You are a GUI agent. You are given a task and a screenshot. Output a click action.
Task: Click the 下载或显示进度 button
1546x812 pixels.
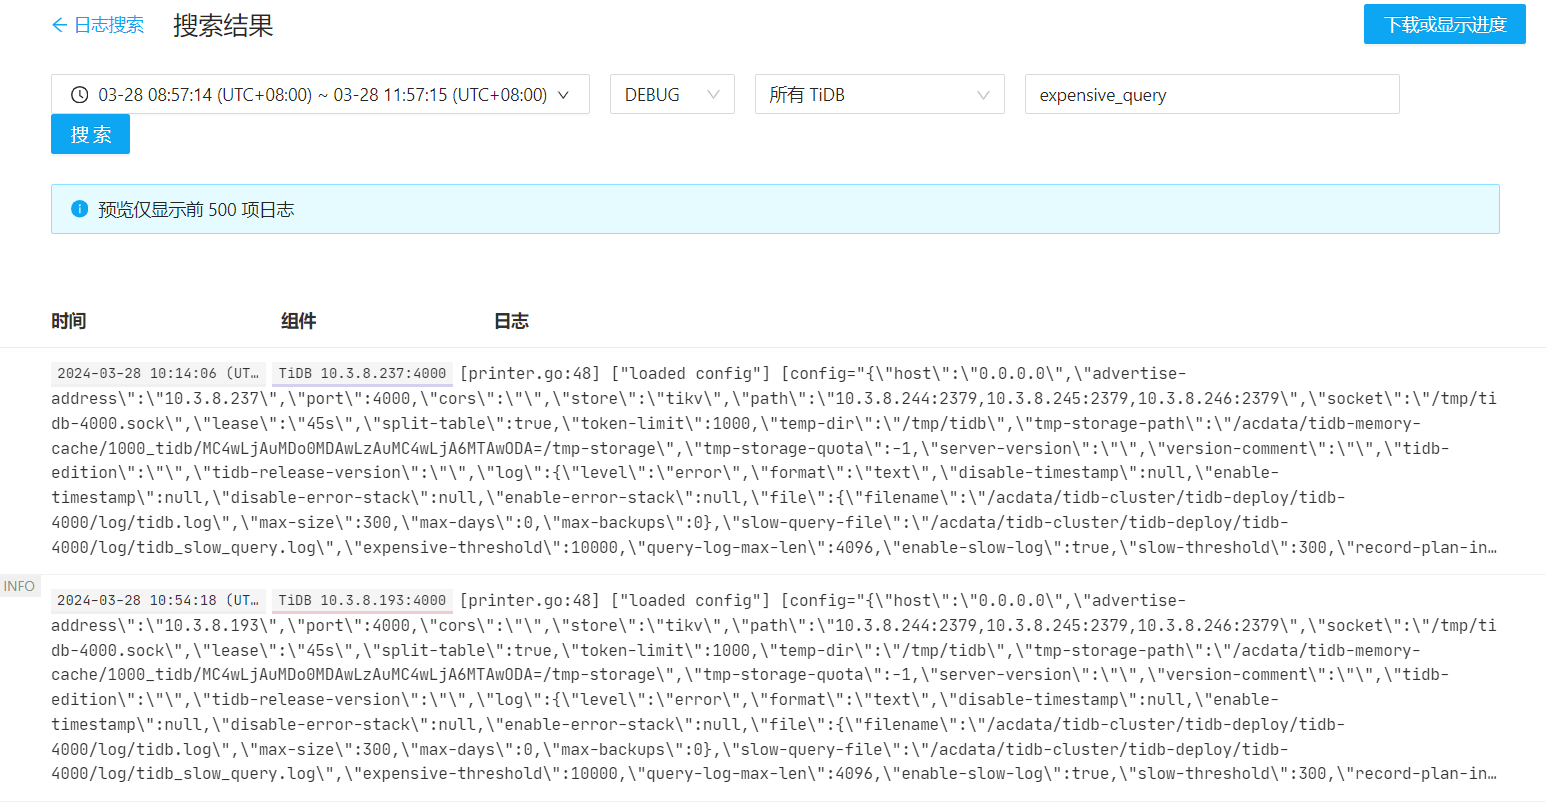coord(1445,24)
